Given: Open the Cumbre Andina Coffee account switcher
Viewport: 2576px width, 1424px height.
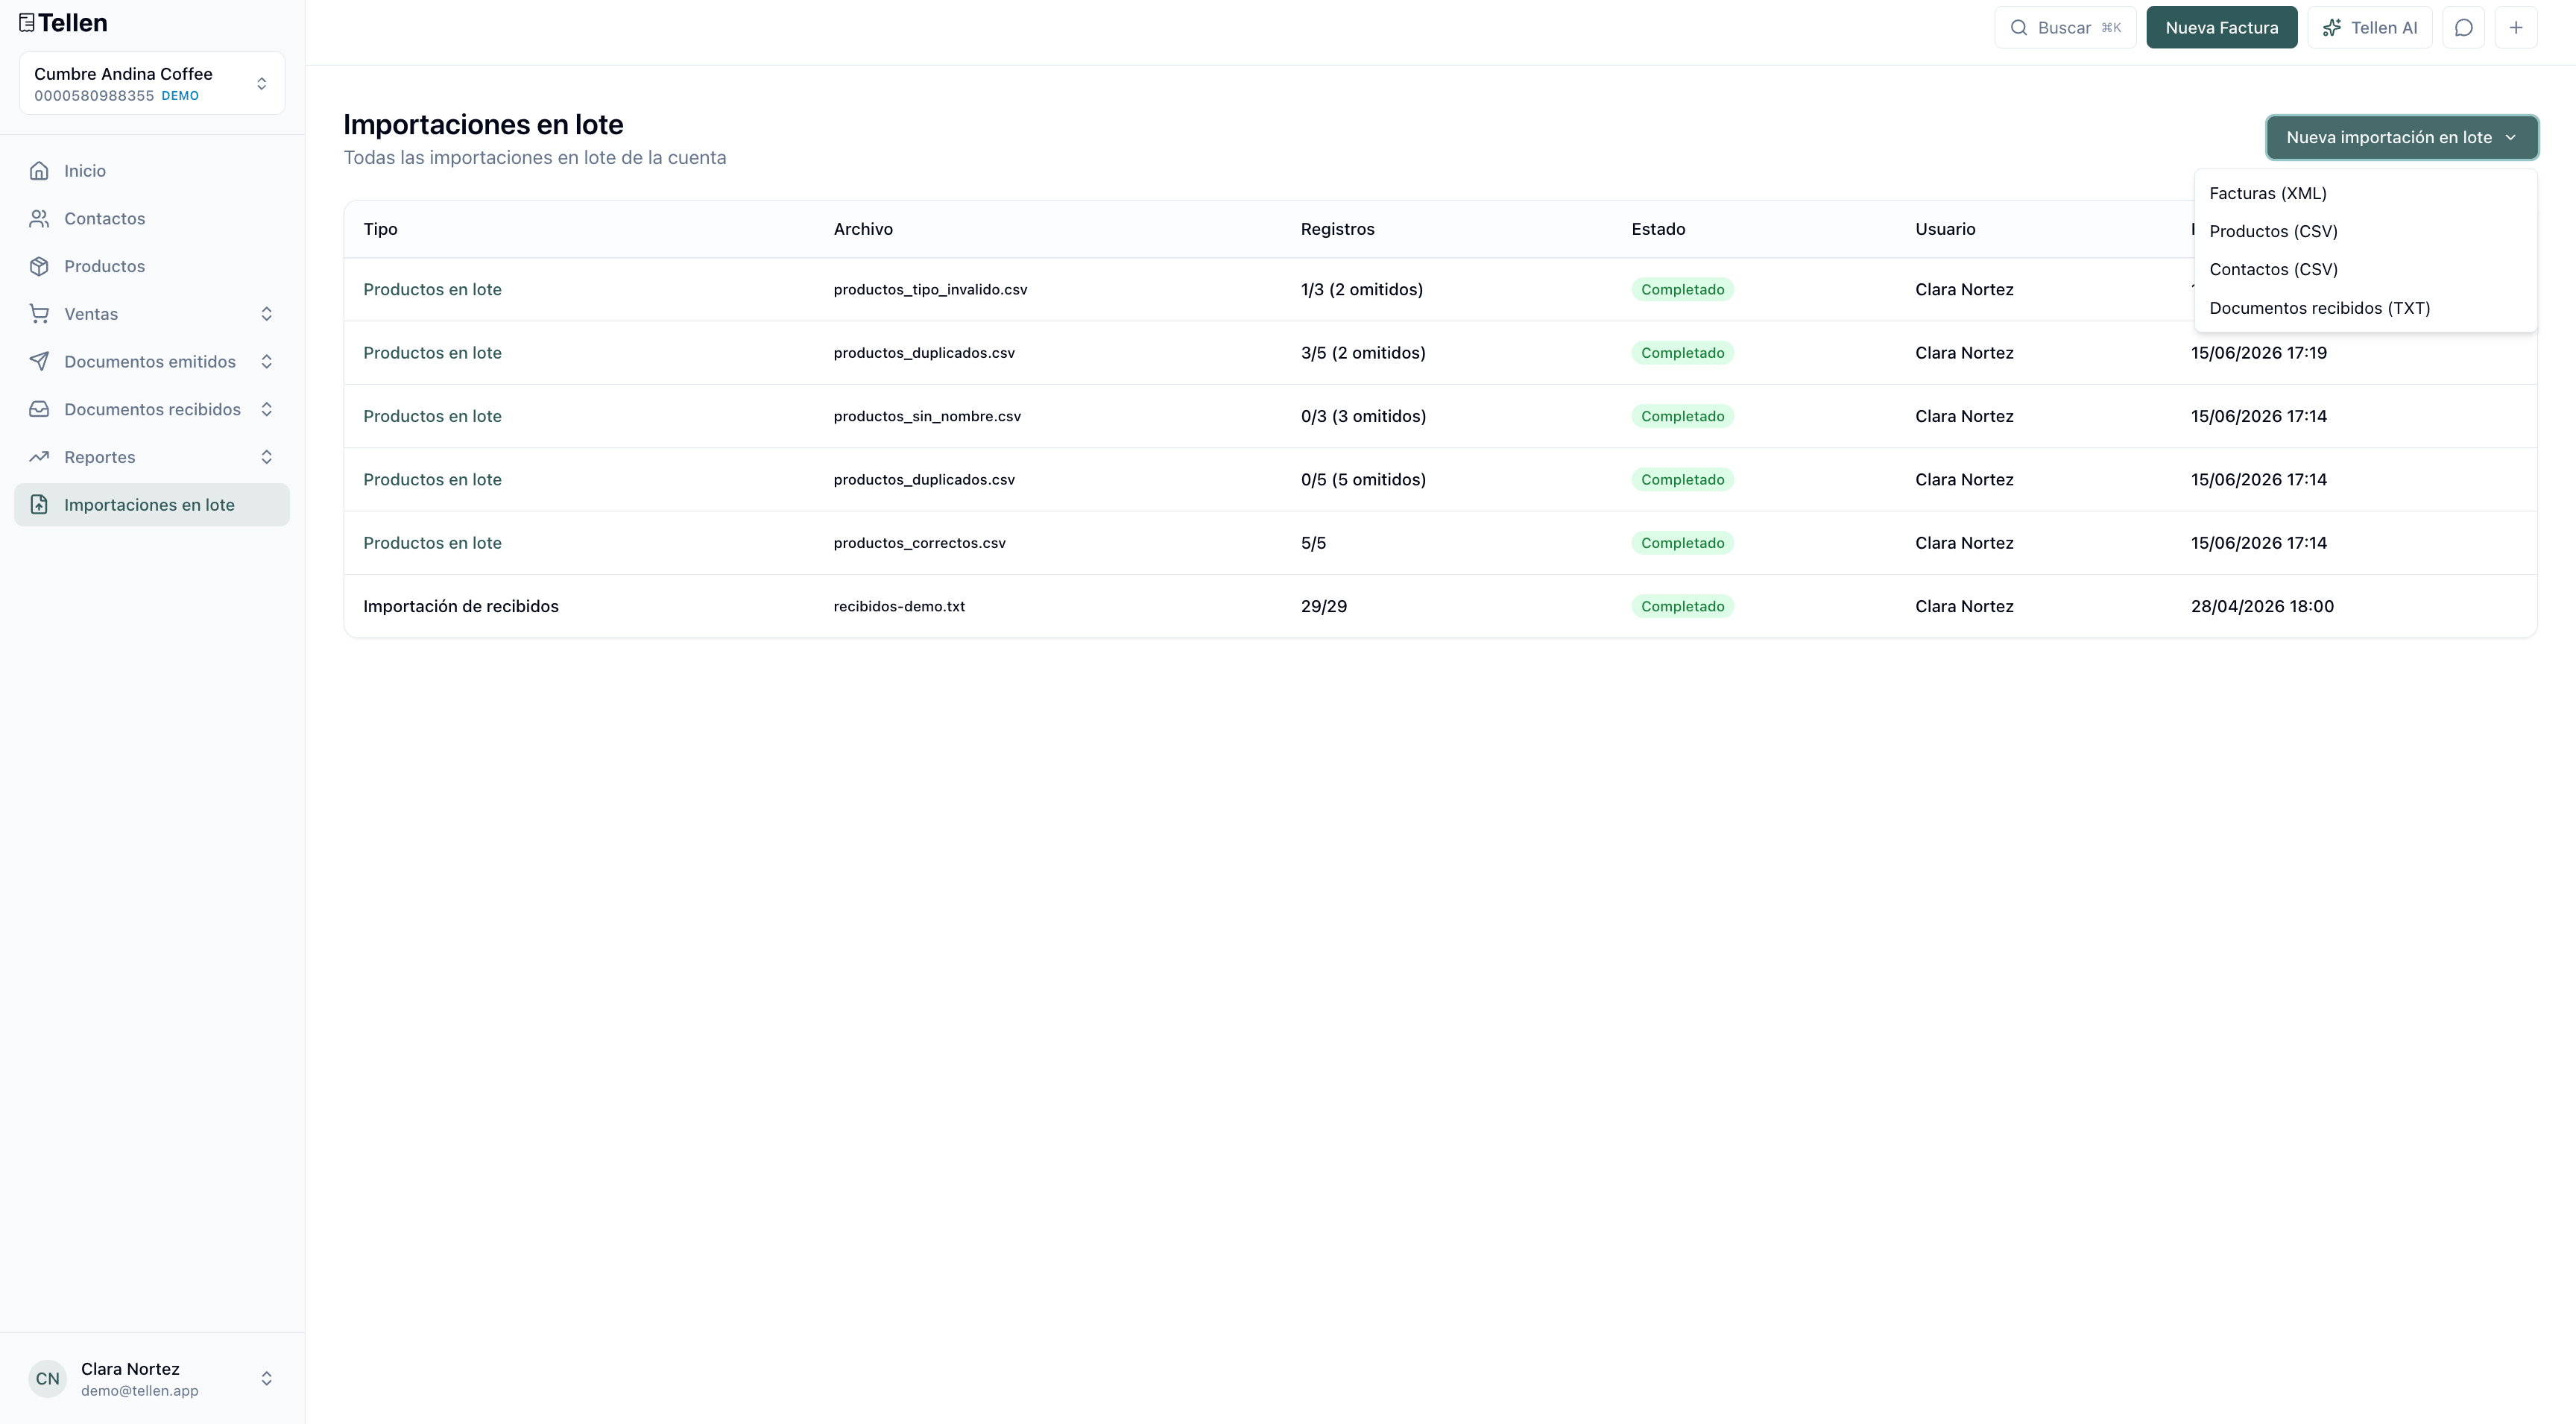Looking at the screenshot, I should 152,84.
